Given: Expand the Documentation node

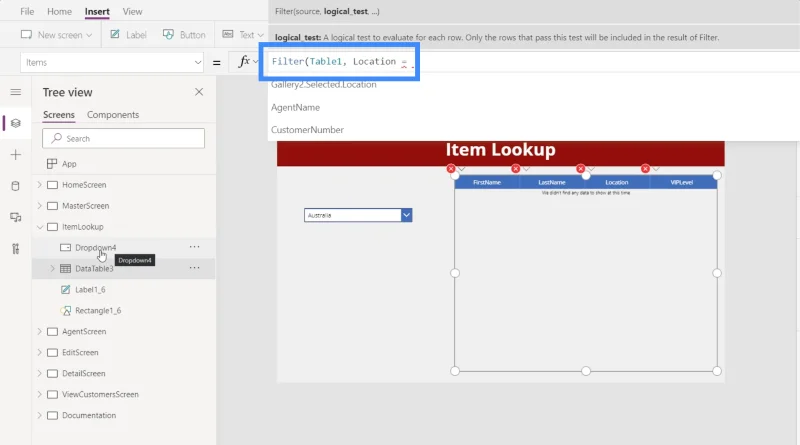Looking at the screenshot, I should click(40, 415).
